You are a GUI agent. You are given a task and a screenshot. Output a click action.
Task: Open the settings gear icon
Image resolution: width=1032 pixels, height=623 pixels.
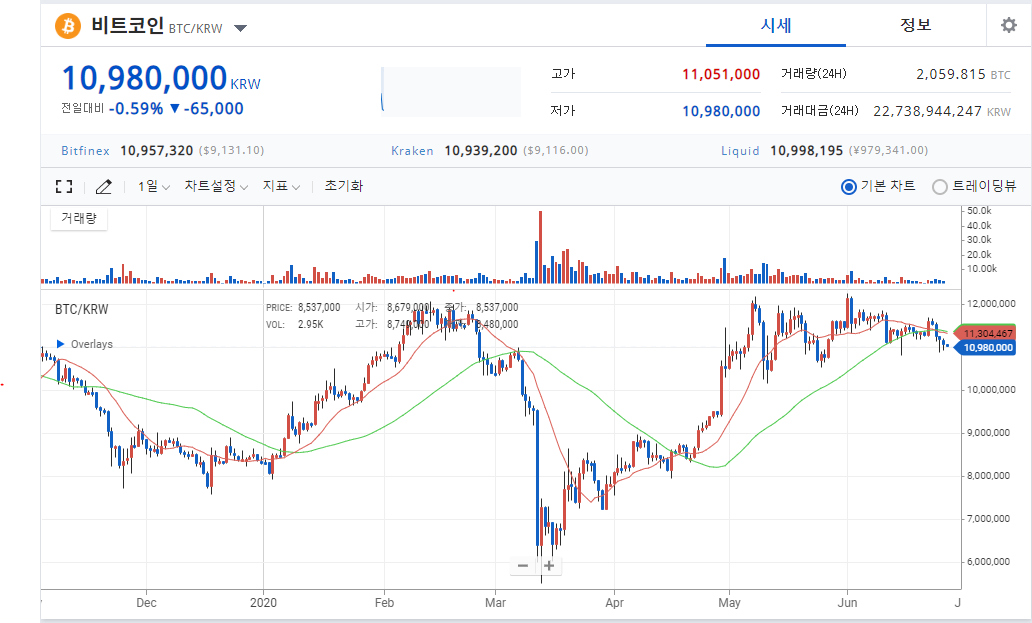pos(1008,26)
